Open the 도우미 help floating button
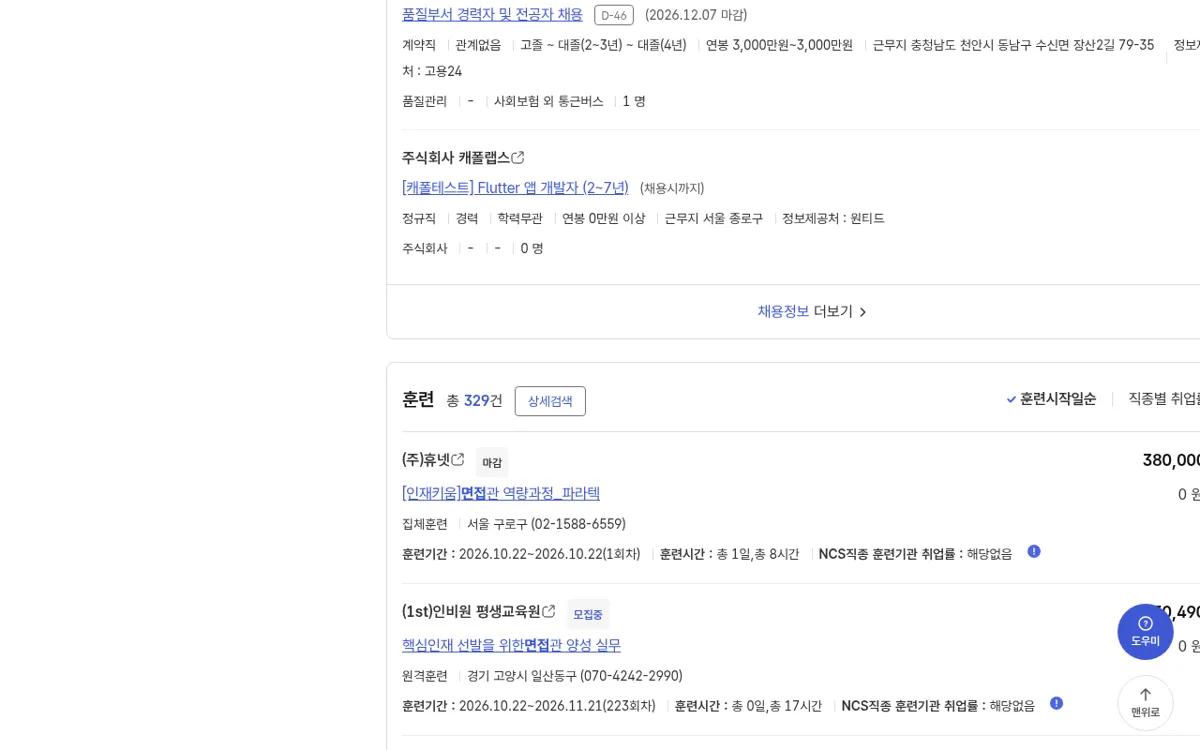1200x750 pixels. click(x=1145, y=631)
